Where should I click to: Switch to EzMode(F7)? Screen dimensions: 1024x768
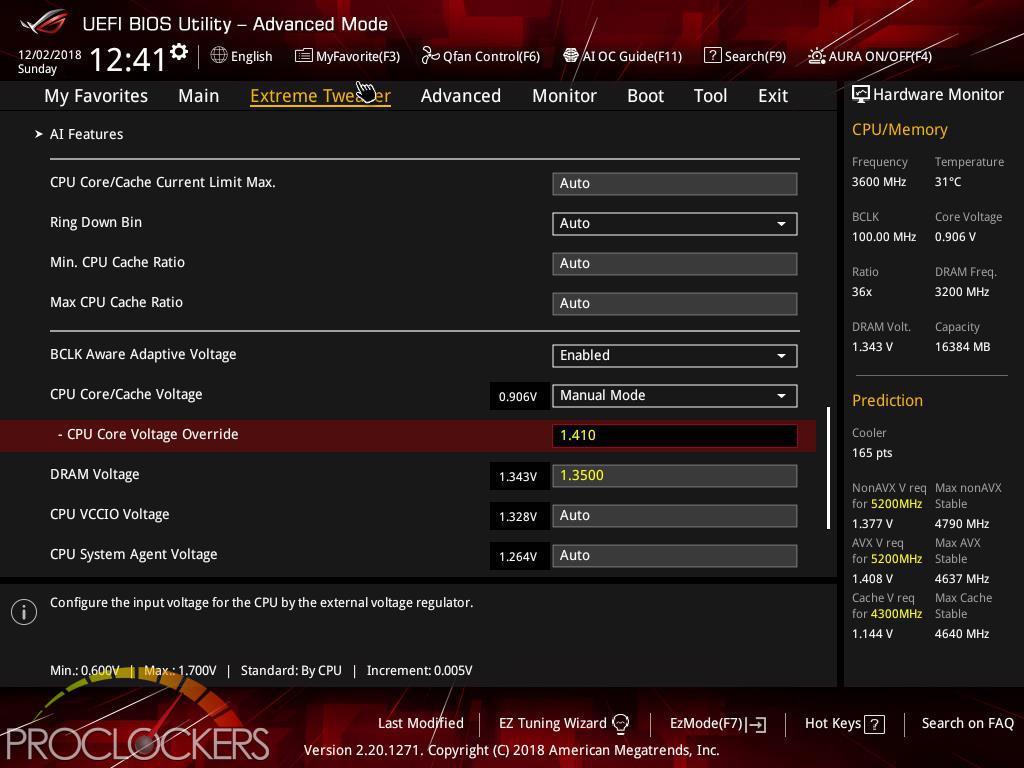pos(718,724)
